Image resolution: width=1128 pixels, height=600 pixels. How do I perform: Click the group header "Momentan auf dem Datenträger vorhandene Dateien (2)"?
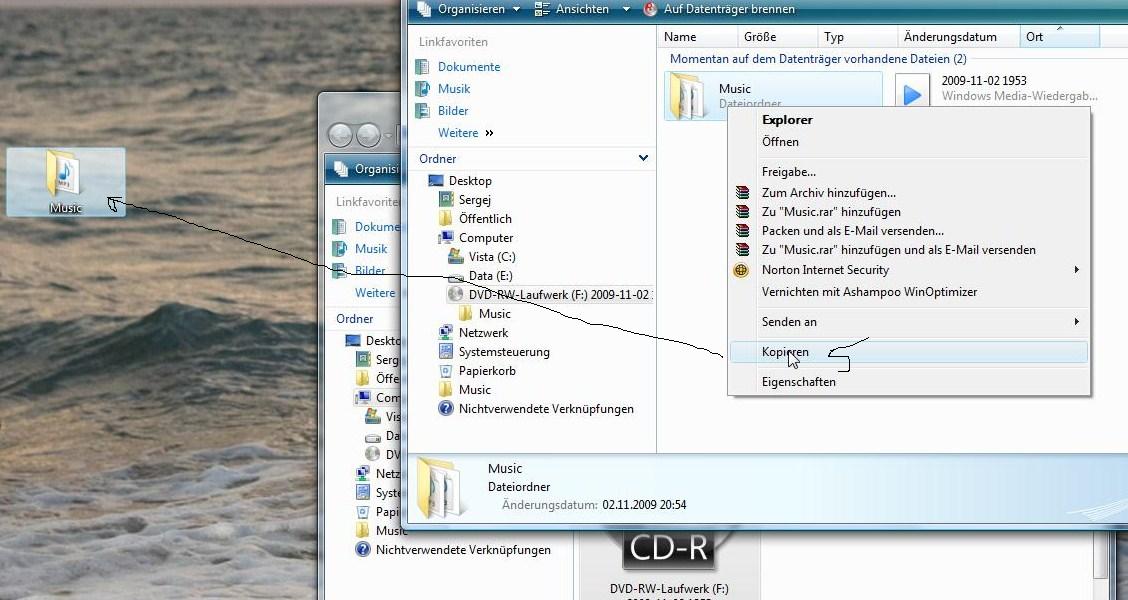818,59
